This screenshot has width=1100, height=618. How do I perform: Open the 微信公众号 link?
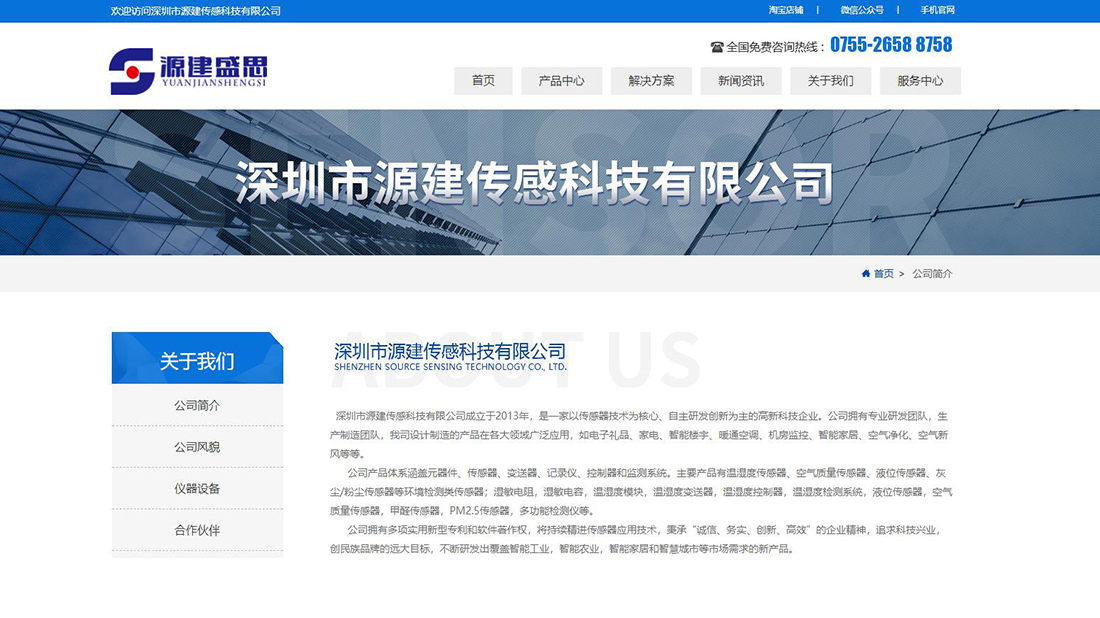click(861, 10)
